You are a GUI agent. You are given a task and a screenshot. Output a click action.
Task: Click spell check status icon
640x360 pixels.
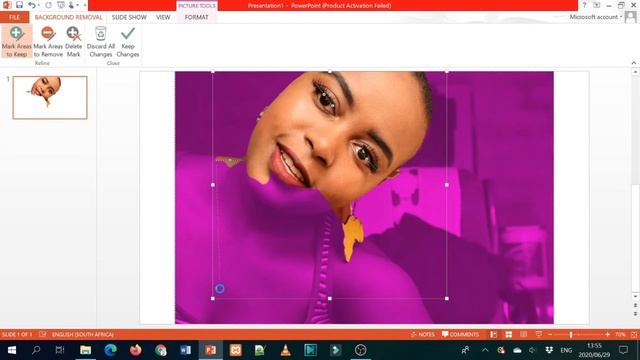[x=42, y=334]
